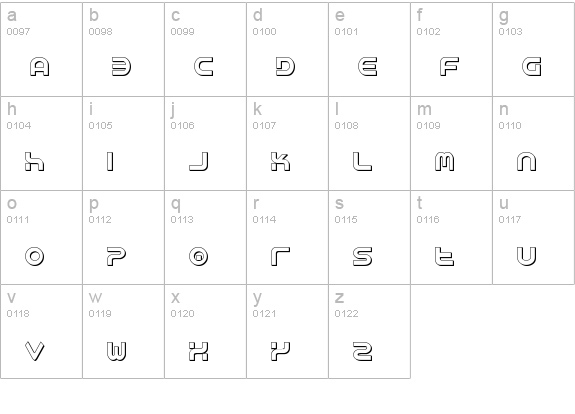Image resolution: width=575 pixels, height=414 pixels.
Task: Click the n glyph numbered 0110
Action: [x=527, y=161]
